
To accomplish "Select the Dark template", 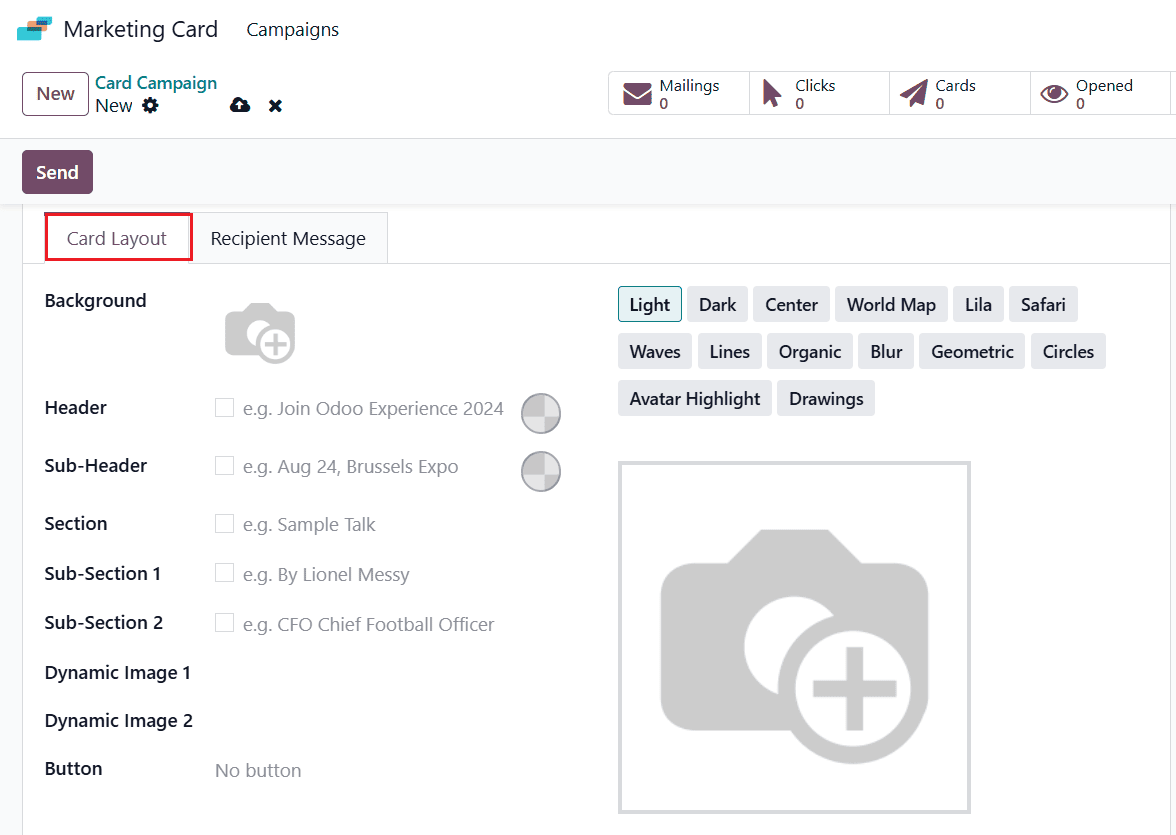I will tap(717, 304).
